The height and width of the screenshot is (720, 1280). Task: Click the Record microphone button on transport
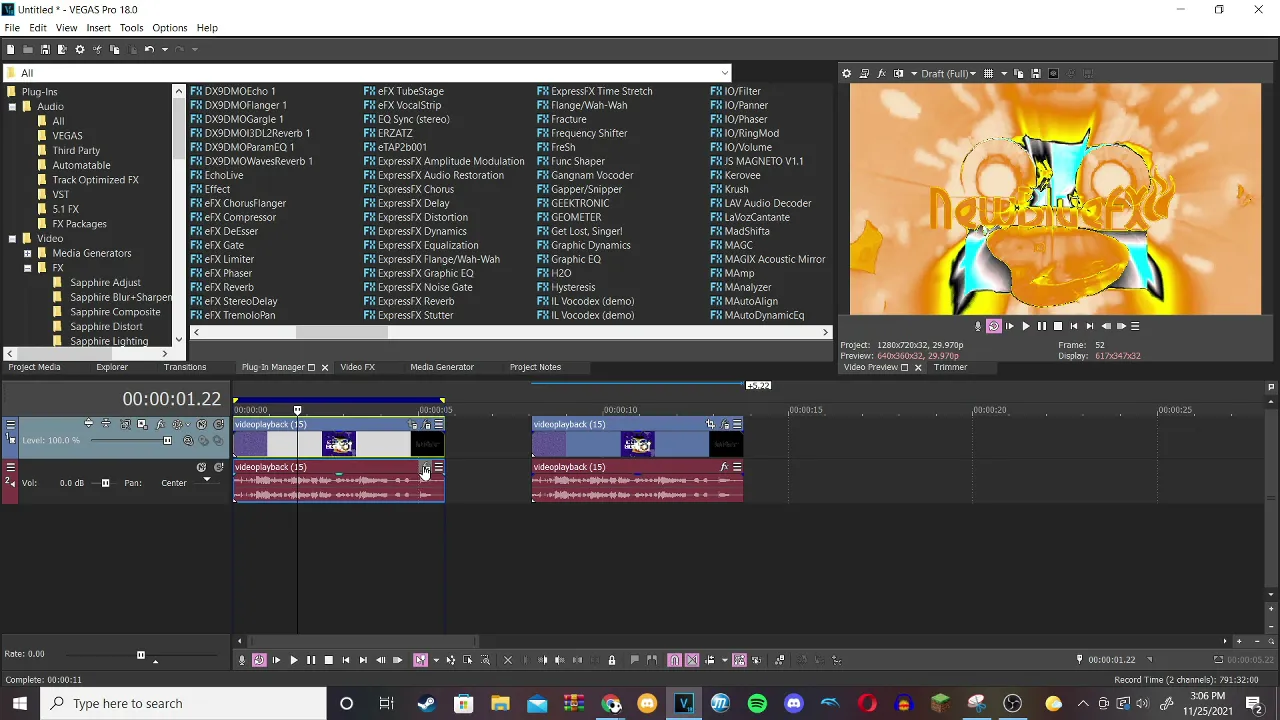[241, 660]
